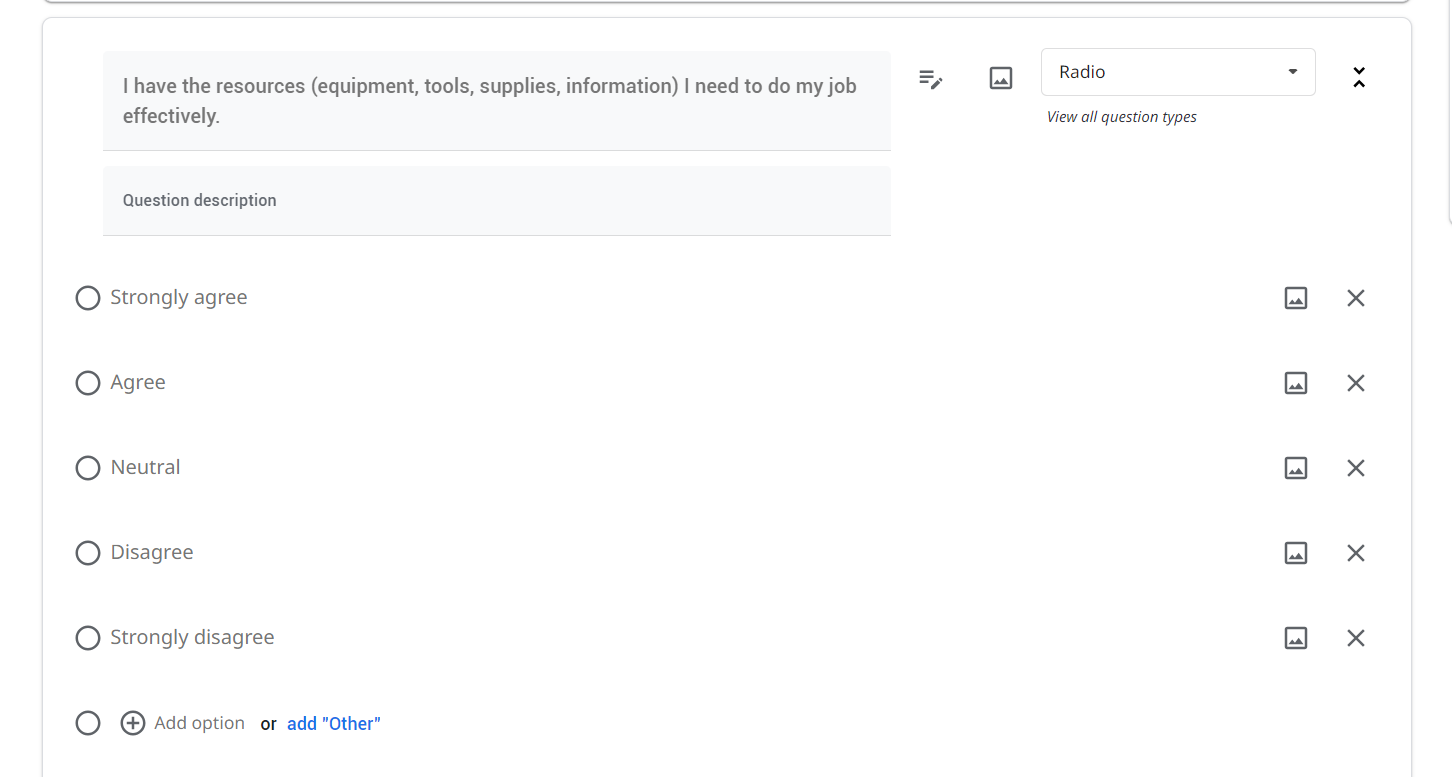The height and width of the screenshot is (777, 1452).
Task: Click View all question types link
Action: tap(1121, 117)
